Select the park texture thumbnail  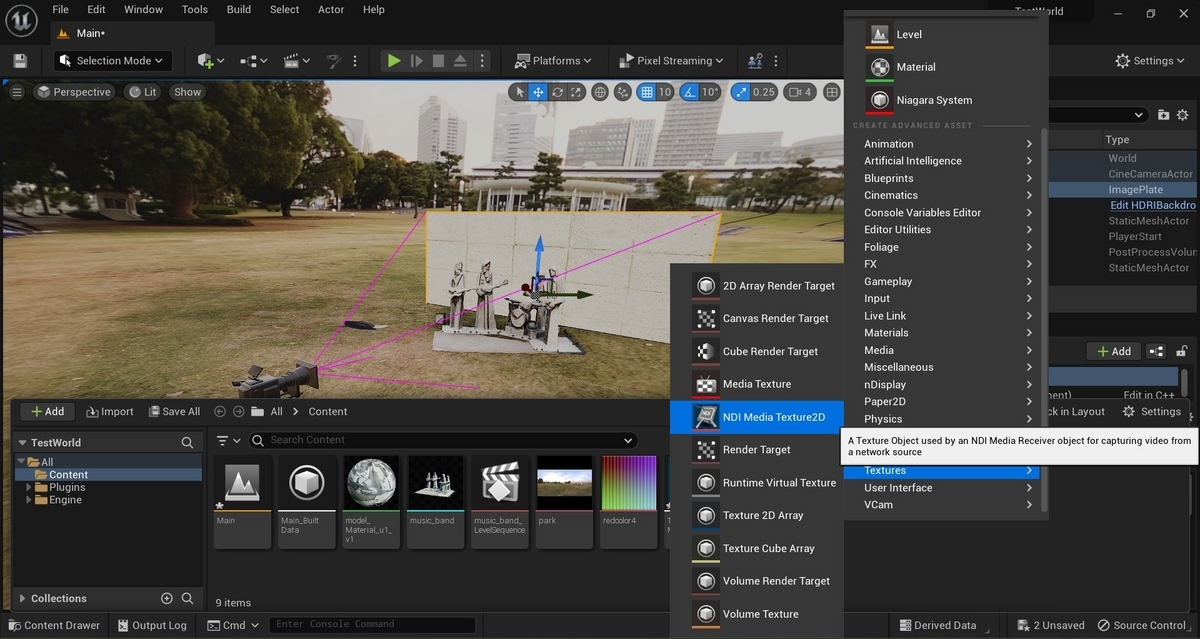pos(565,501)
